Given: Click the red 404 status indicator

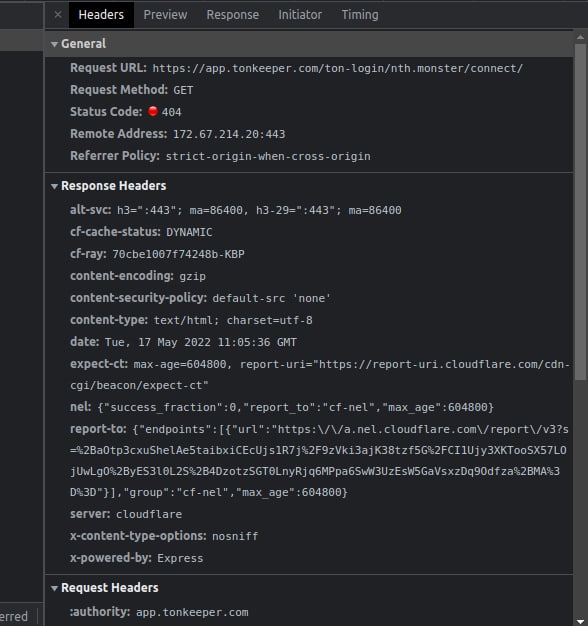Looking at the screenshot, I should coord(153,111).
